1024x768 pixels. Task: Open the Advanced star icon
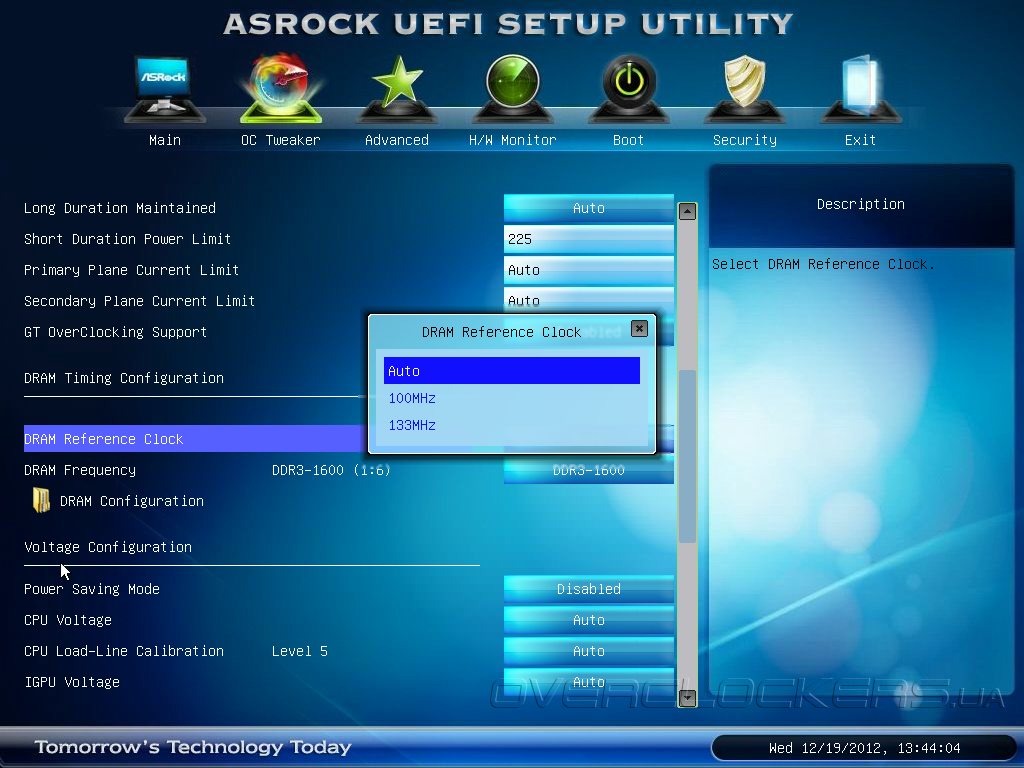point(397,89)
